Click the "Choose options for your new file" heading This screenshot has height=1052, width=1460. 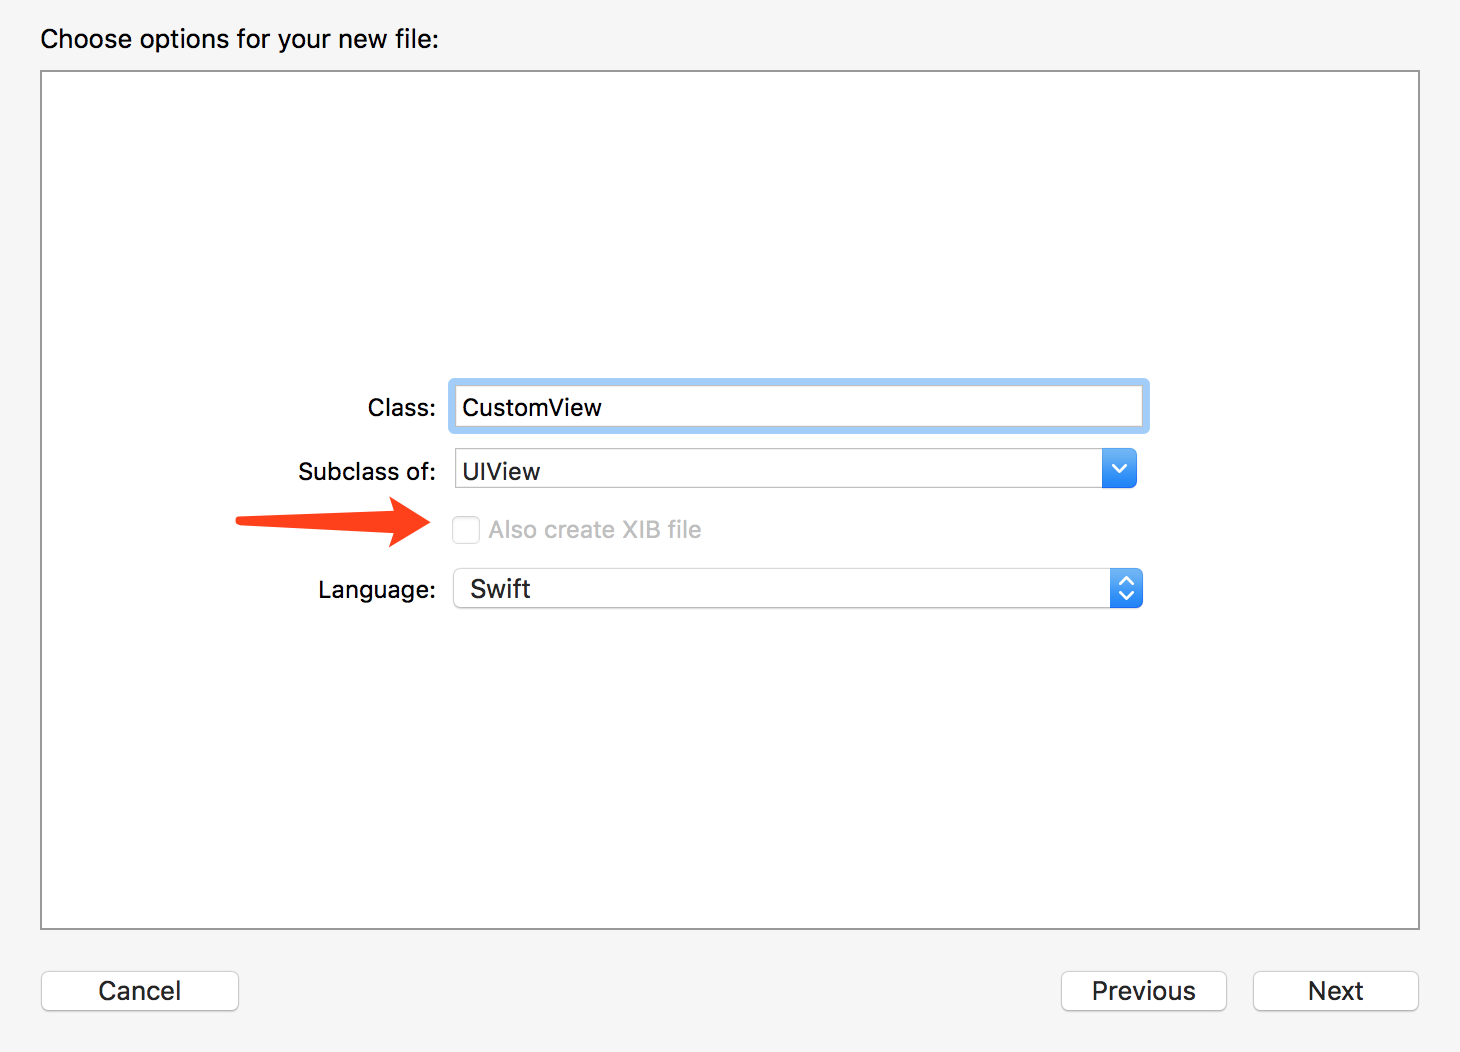tap(239, 39)
